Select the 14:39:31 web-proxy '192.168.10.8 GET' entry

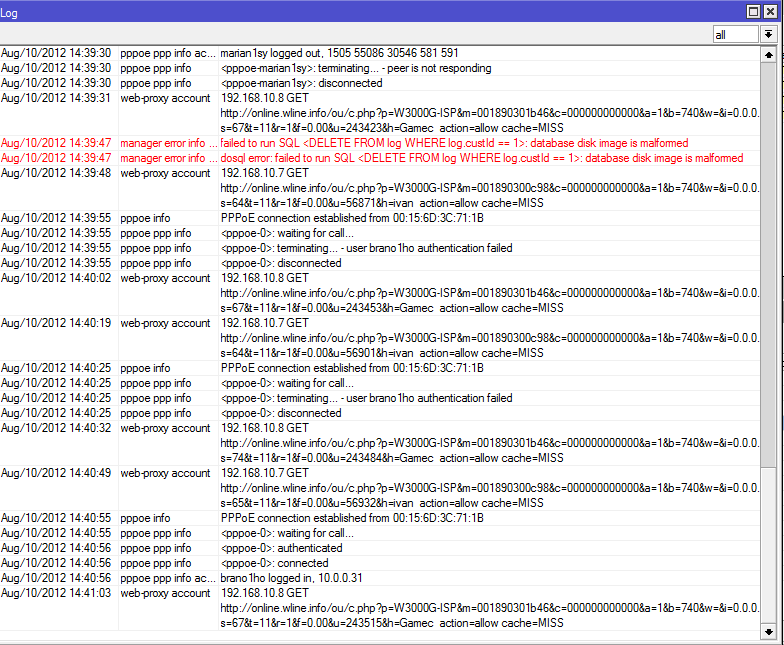[380, 113]
